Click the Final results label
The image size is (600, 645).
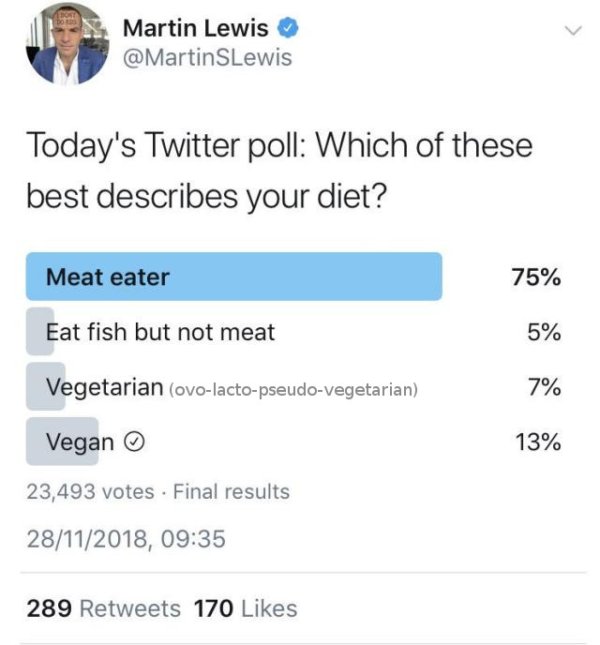tap(231, 492)
